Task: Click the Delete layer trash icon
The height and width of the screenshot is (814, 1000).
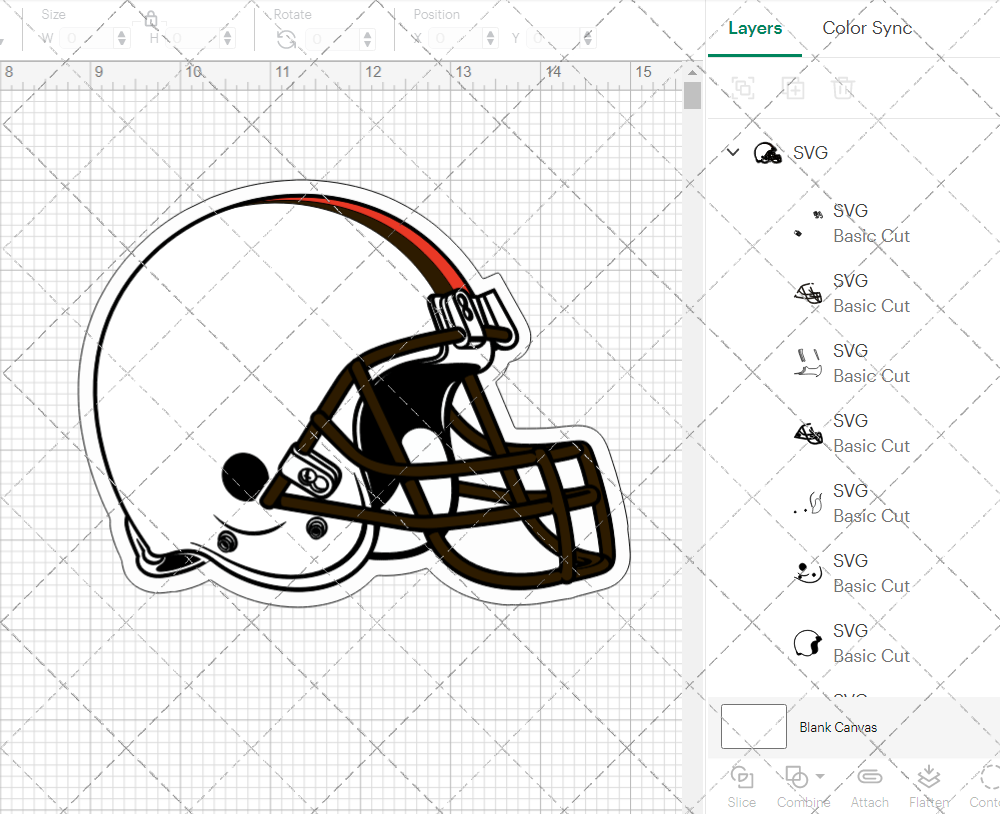Action: [x=843, y=87]
